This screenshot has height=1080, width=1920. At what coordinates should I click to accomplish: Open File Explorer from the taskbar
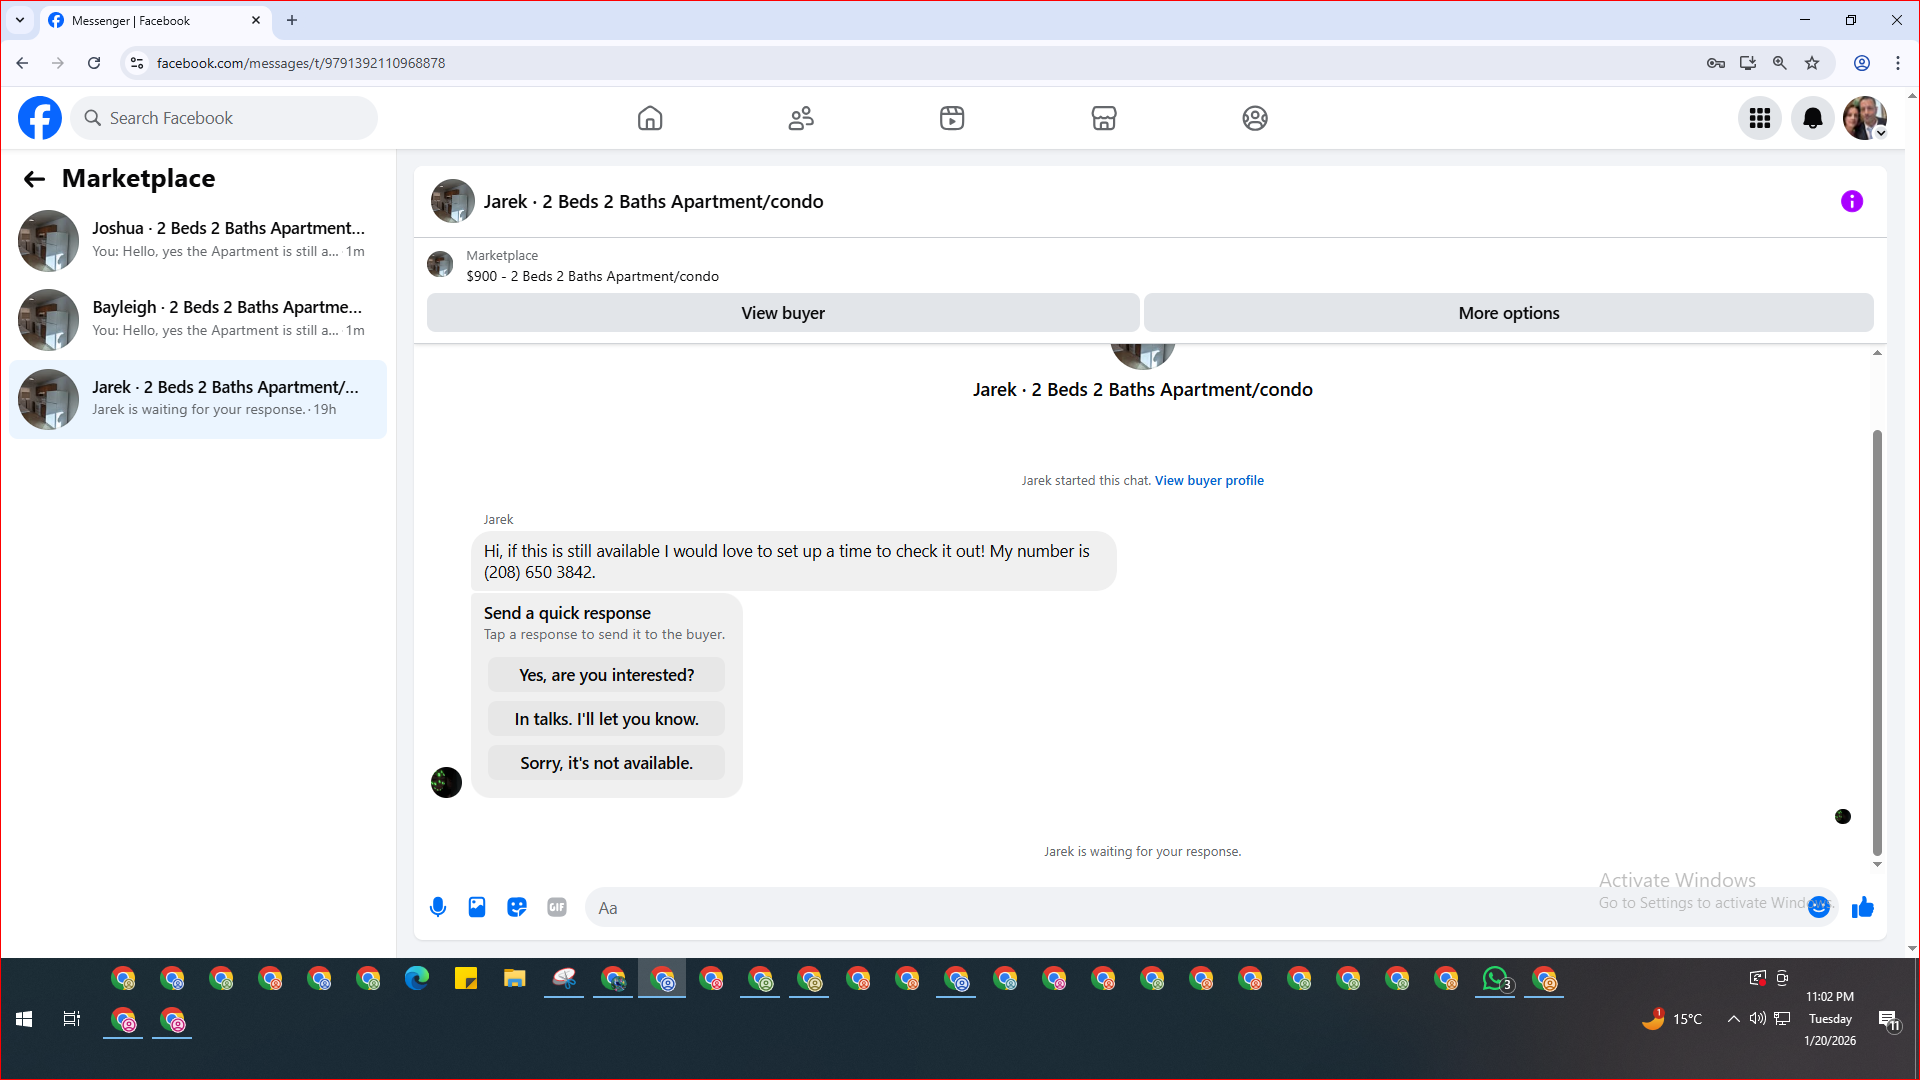514,979
